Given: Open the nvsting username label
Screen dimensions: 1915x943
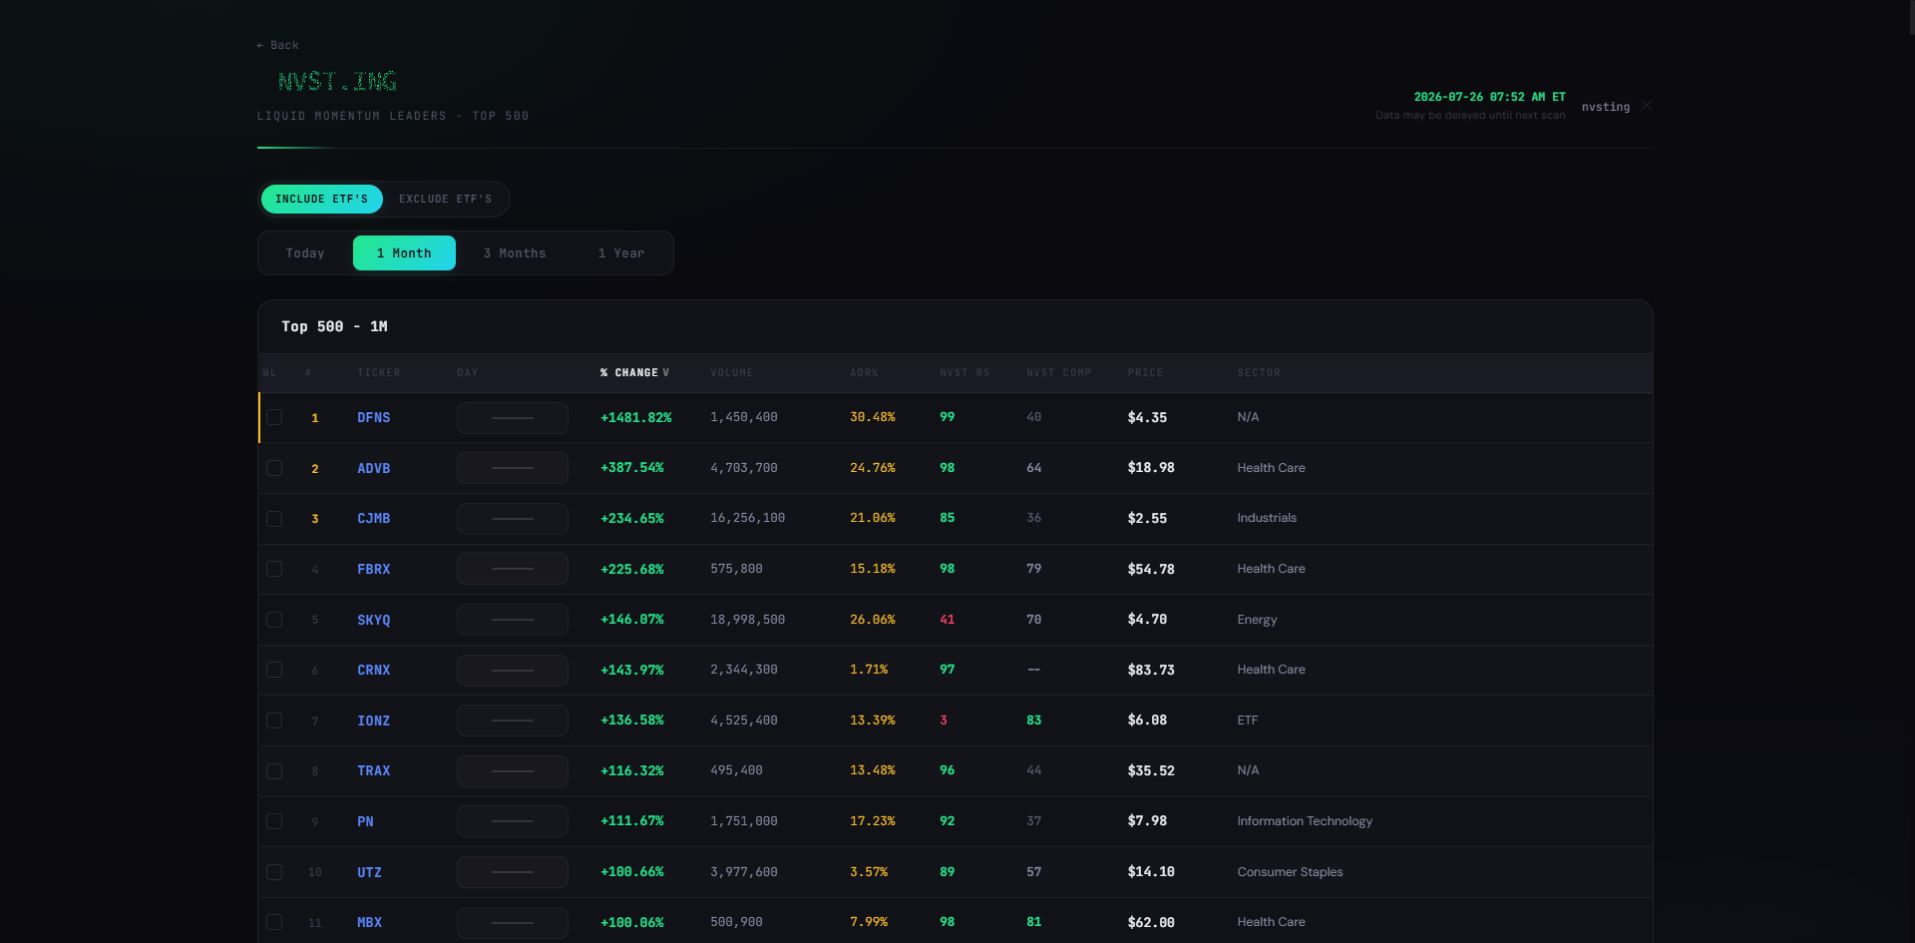Looking at the screenshot, I should [1605, 107].
